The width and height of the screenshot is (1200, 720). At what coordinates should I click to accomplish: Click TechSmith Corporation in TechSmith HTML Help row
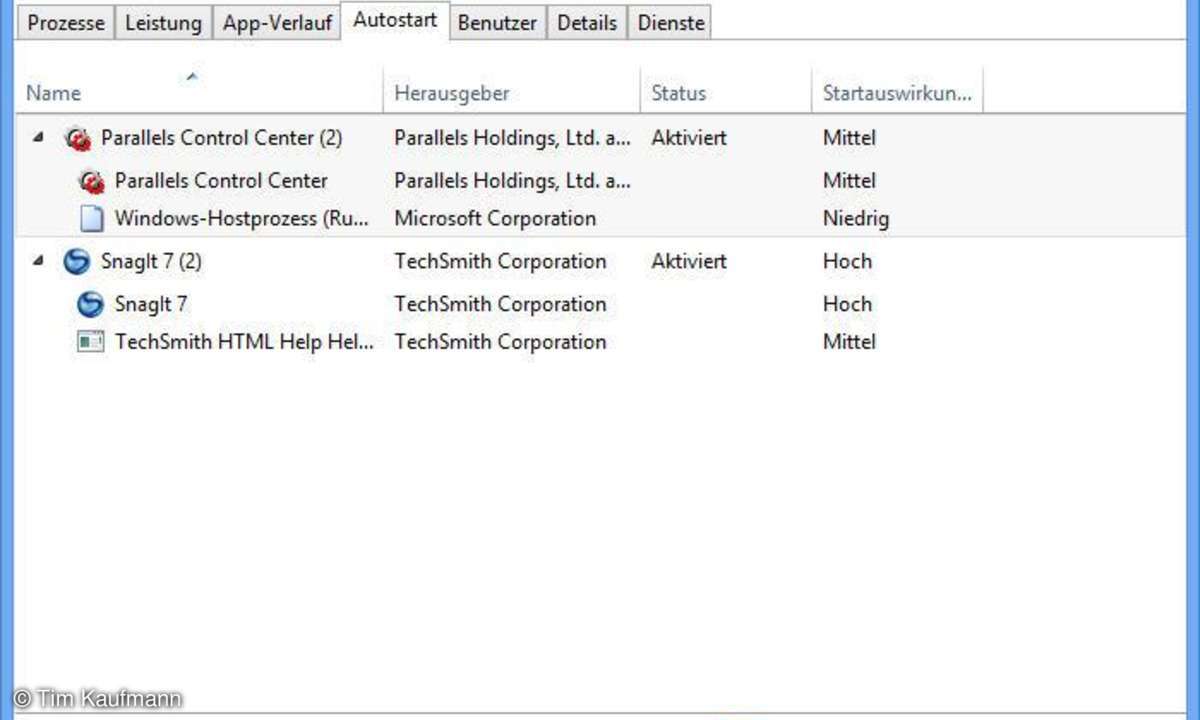pos(500,342)
